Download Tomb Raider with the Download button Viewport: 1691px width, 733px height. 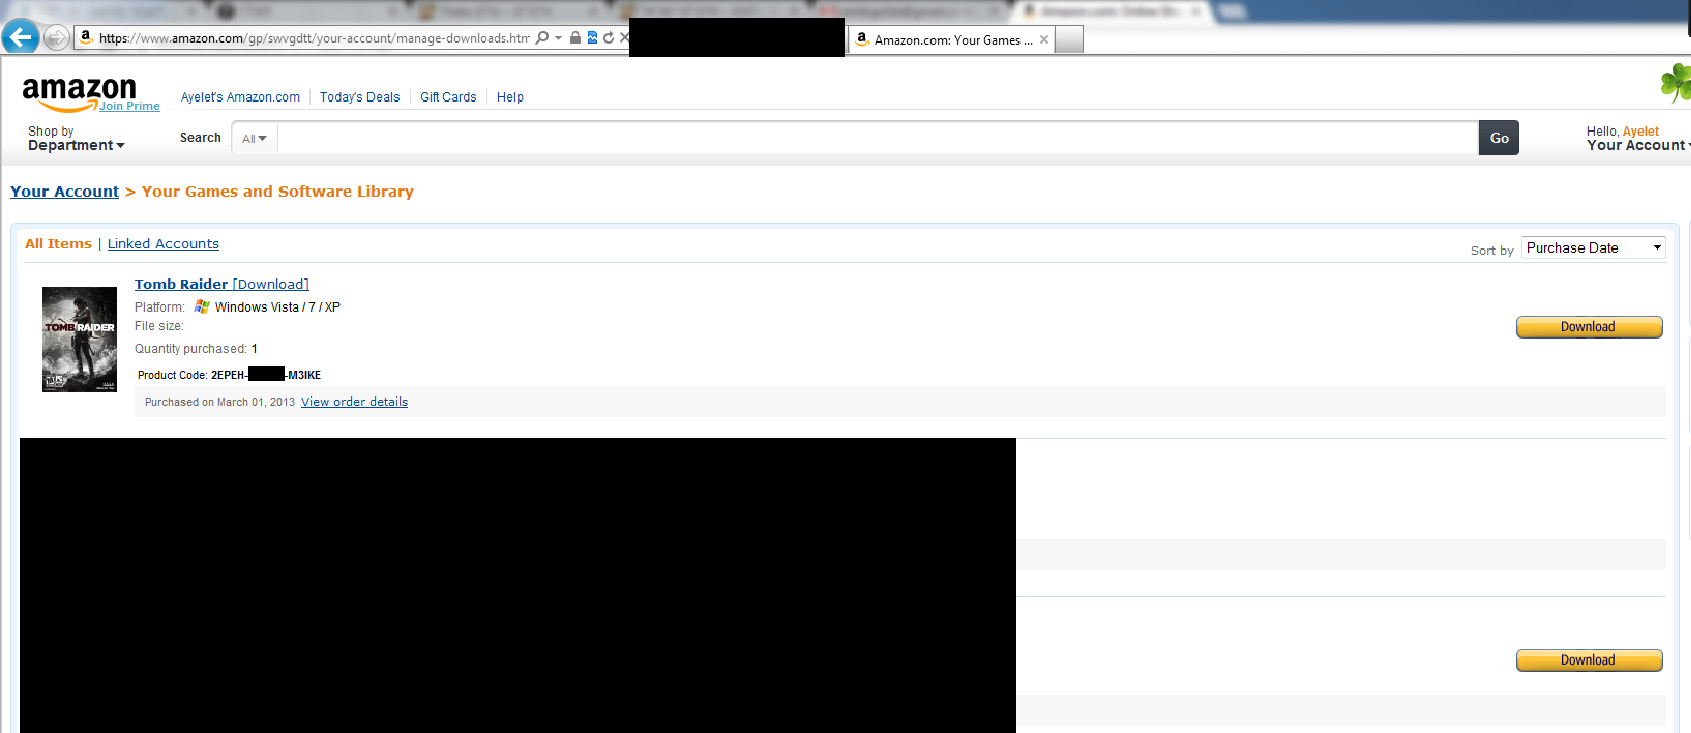click(x=1589, y=327)
